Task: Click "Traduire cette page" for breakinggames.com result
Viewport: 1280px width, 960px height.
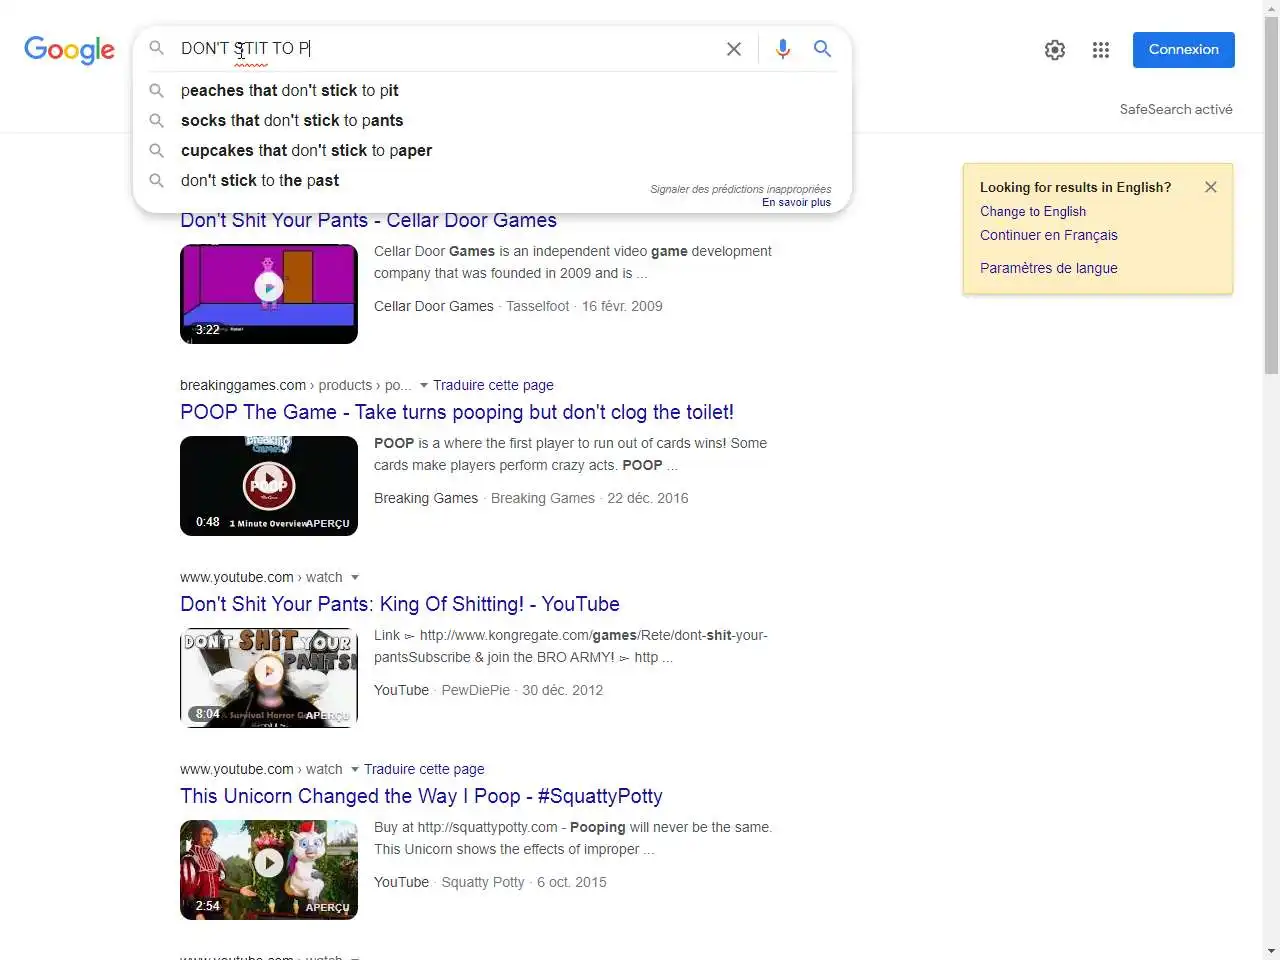Action: (x=493, y=385)
